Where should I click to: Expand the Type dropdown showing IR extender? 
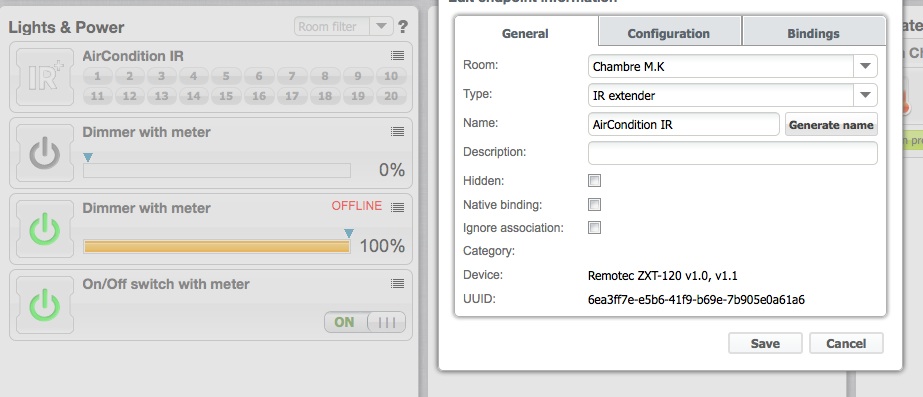865,95
